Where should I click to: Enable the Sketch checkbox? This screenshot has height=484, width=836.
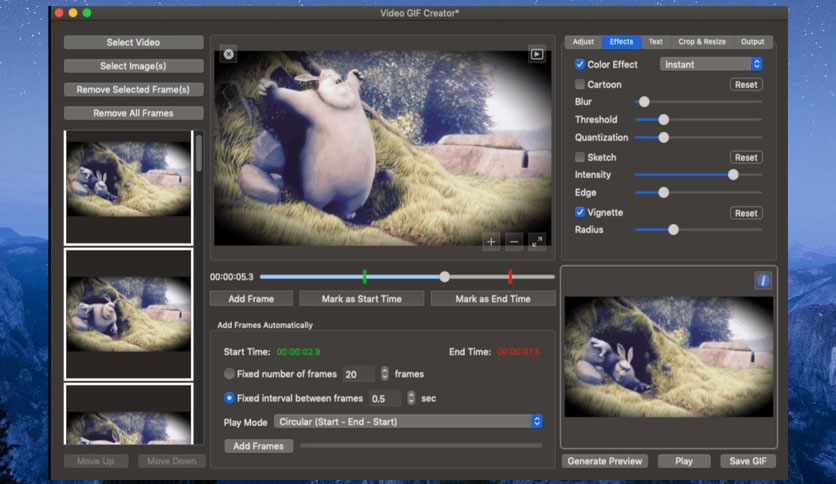coord(580,157)
